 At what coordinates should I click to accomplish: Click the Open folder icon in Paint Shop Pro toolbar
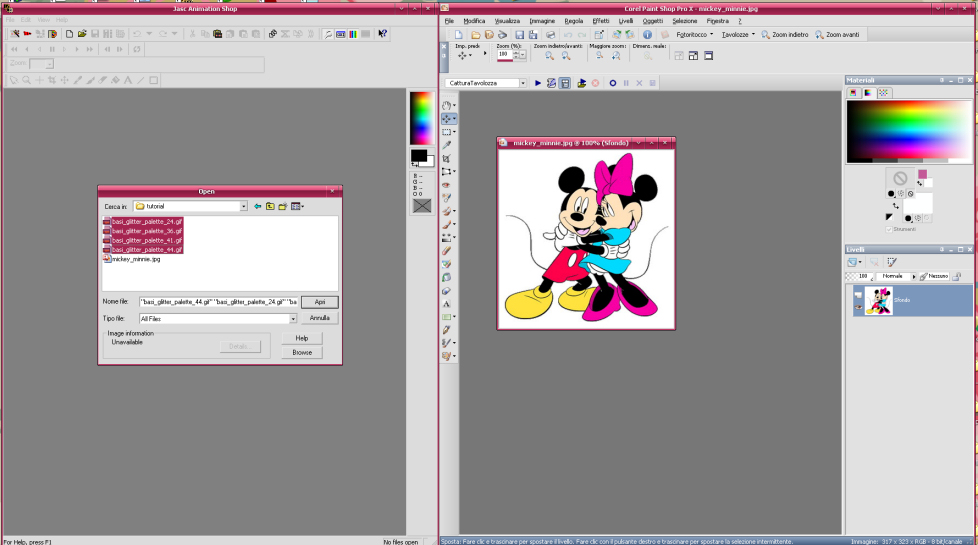click(x=475, y=35)
